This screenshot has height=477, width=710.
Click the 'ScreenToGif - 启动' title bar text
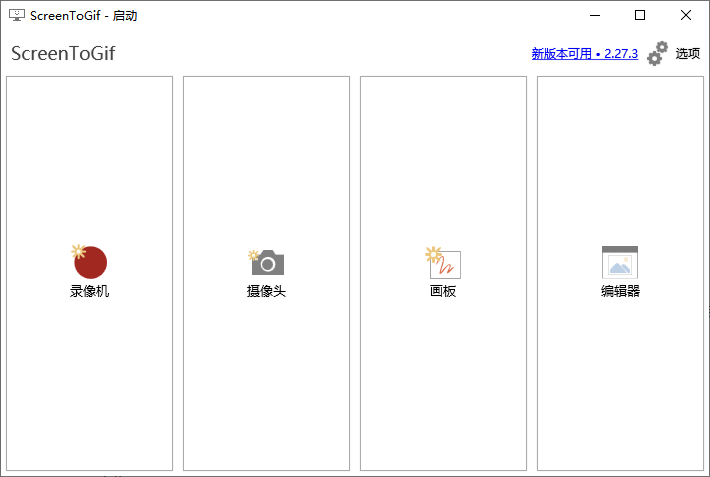tap(84, 15)
